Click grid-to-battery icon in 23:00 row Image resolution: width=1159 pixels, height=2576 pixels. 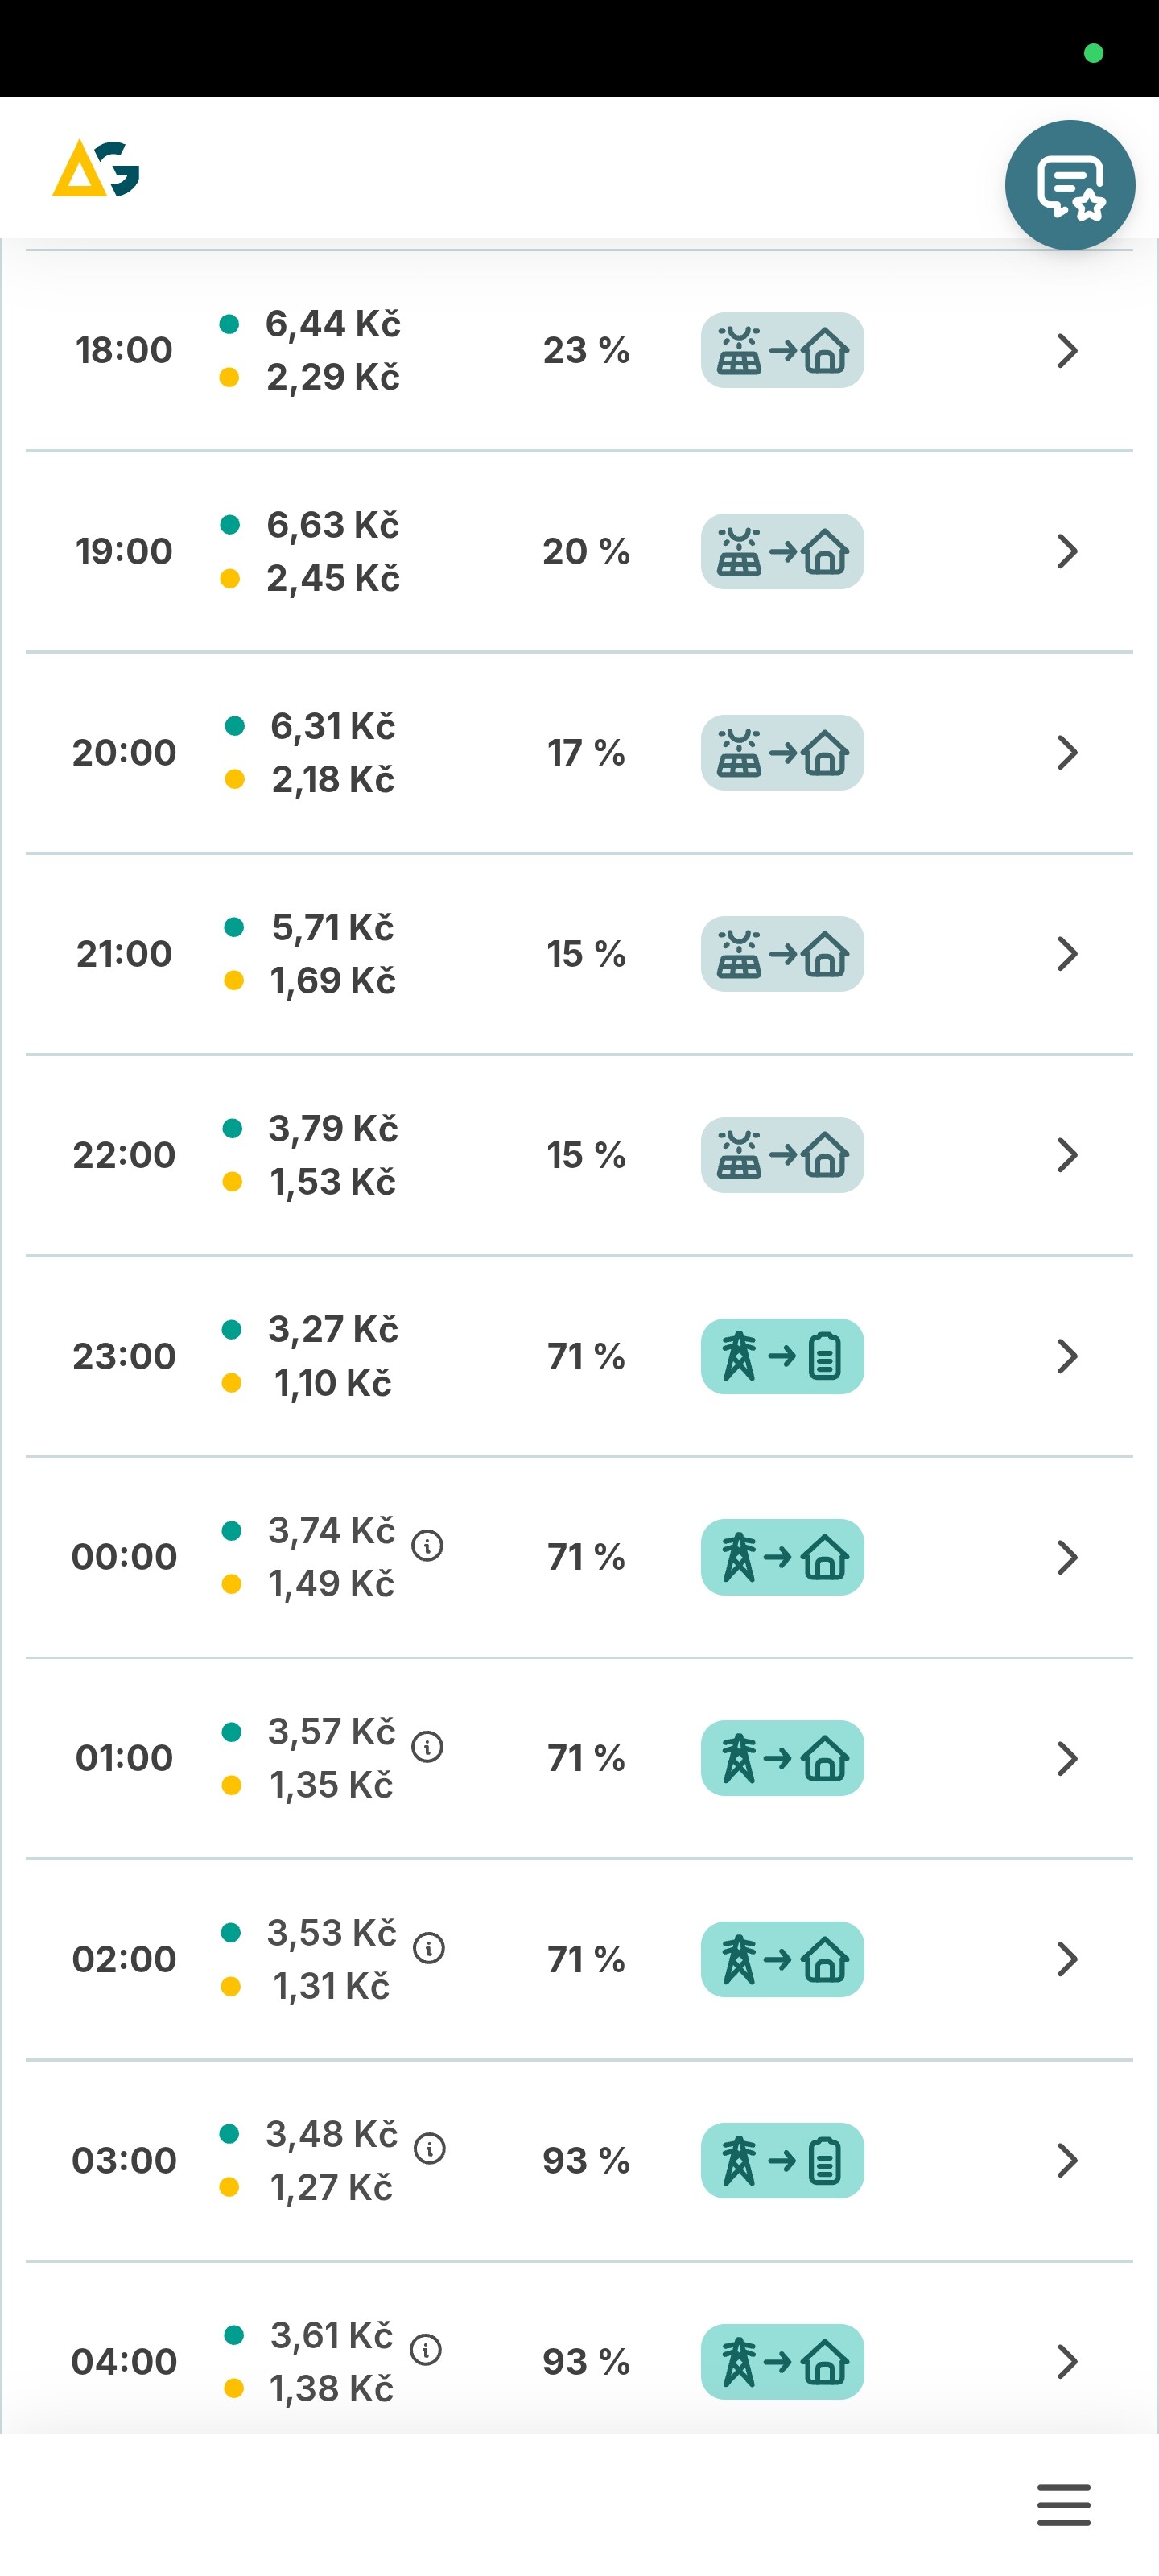(782, 1356)
